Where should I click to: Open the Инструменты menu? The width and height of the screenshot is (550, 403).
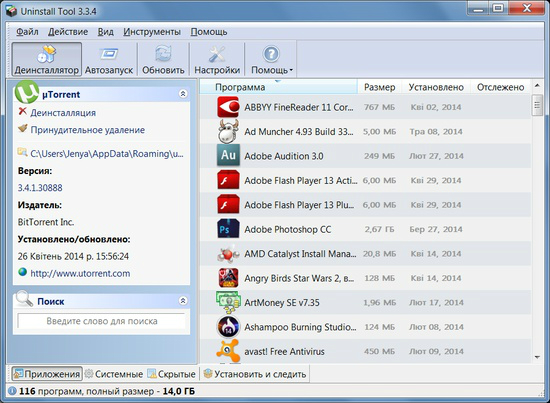pyautogui.click(x=152, y=32)
